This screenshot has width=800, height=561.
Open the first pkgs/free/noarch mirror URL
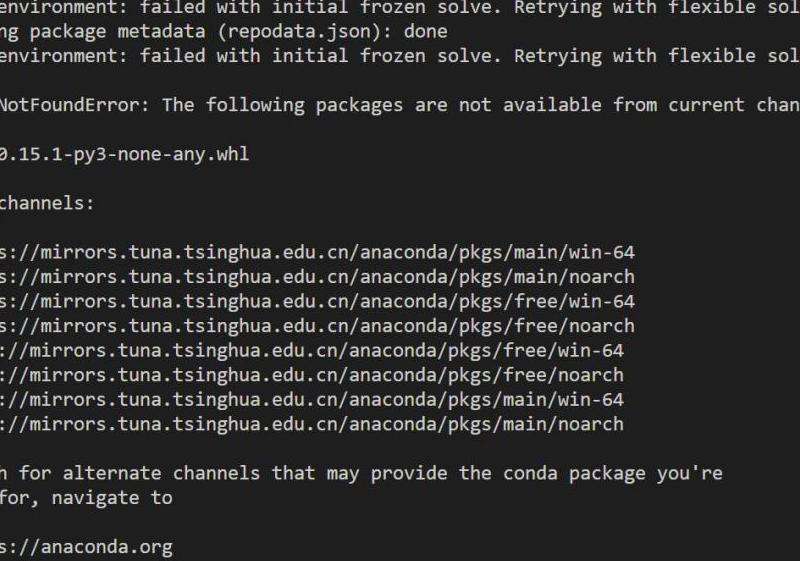[x=317, y=326]
